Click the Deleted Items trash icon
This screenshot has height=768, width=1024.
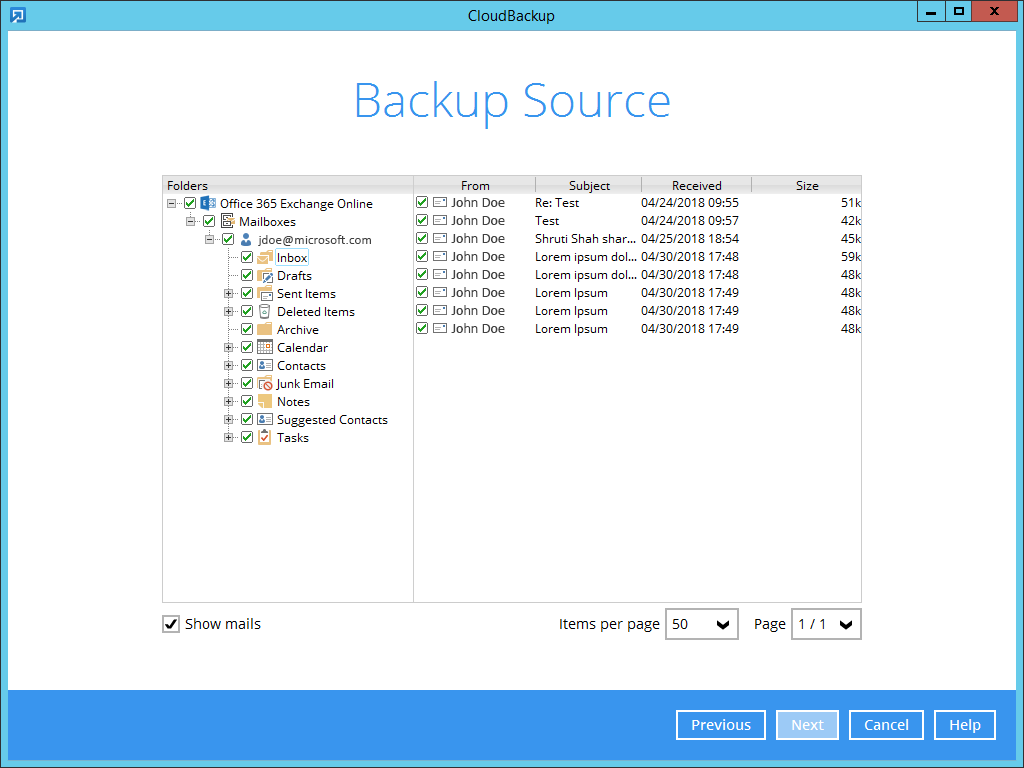pyautogui.click(x=265, y=312)
